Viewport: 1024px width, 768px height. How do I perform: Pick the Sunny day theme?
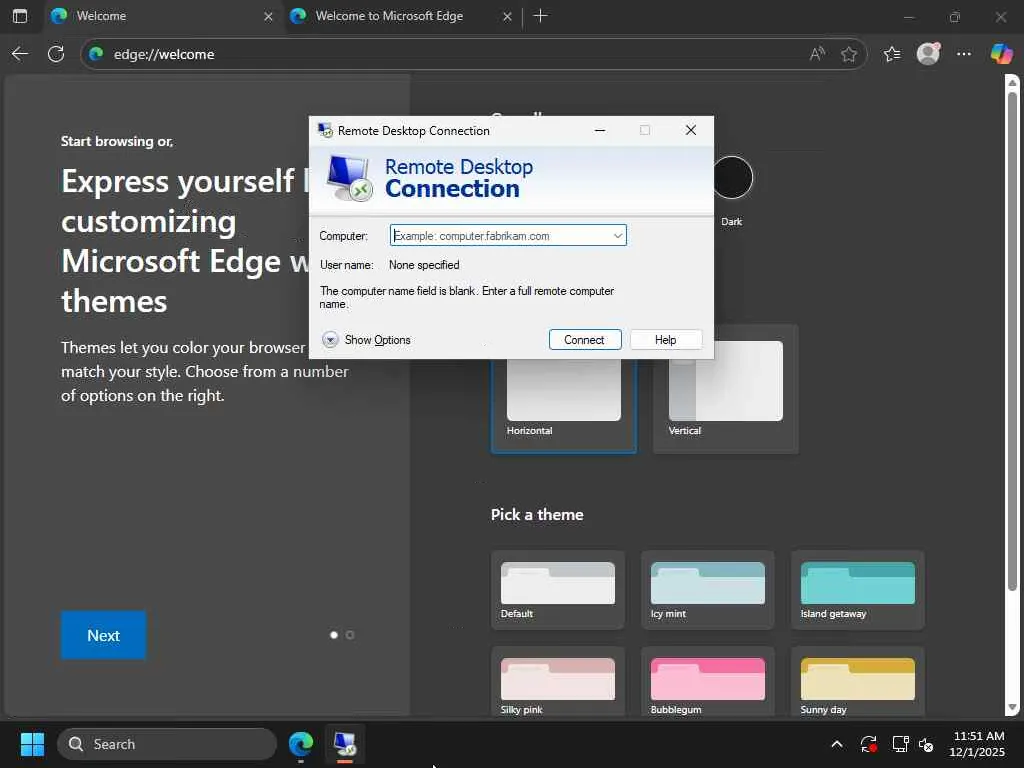[x=857, y=682]
